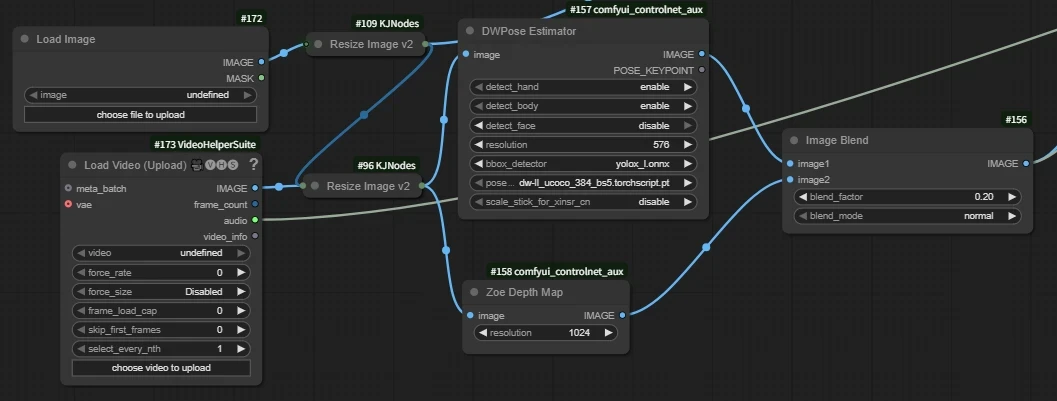Screen dimensions: 1057x401
Task: Toggle the detect_body enable option
Action: (x=585, y=106)
